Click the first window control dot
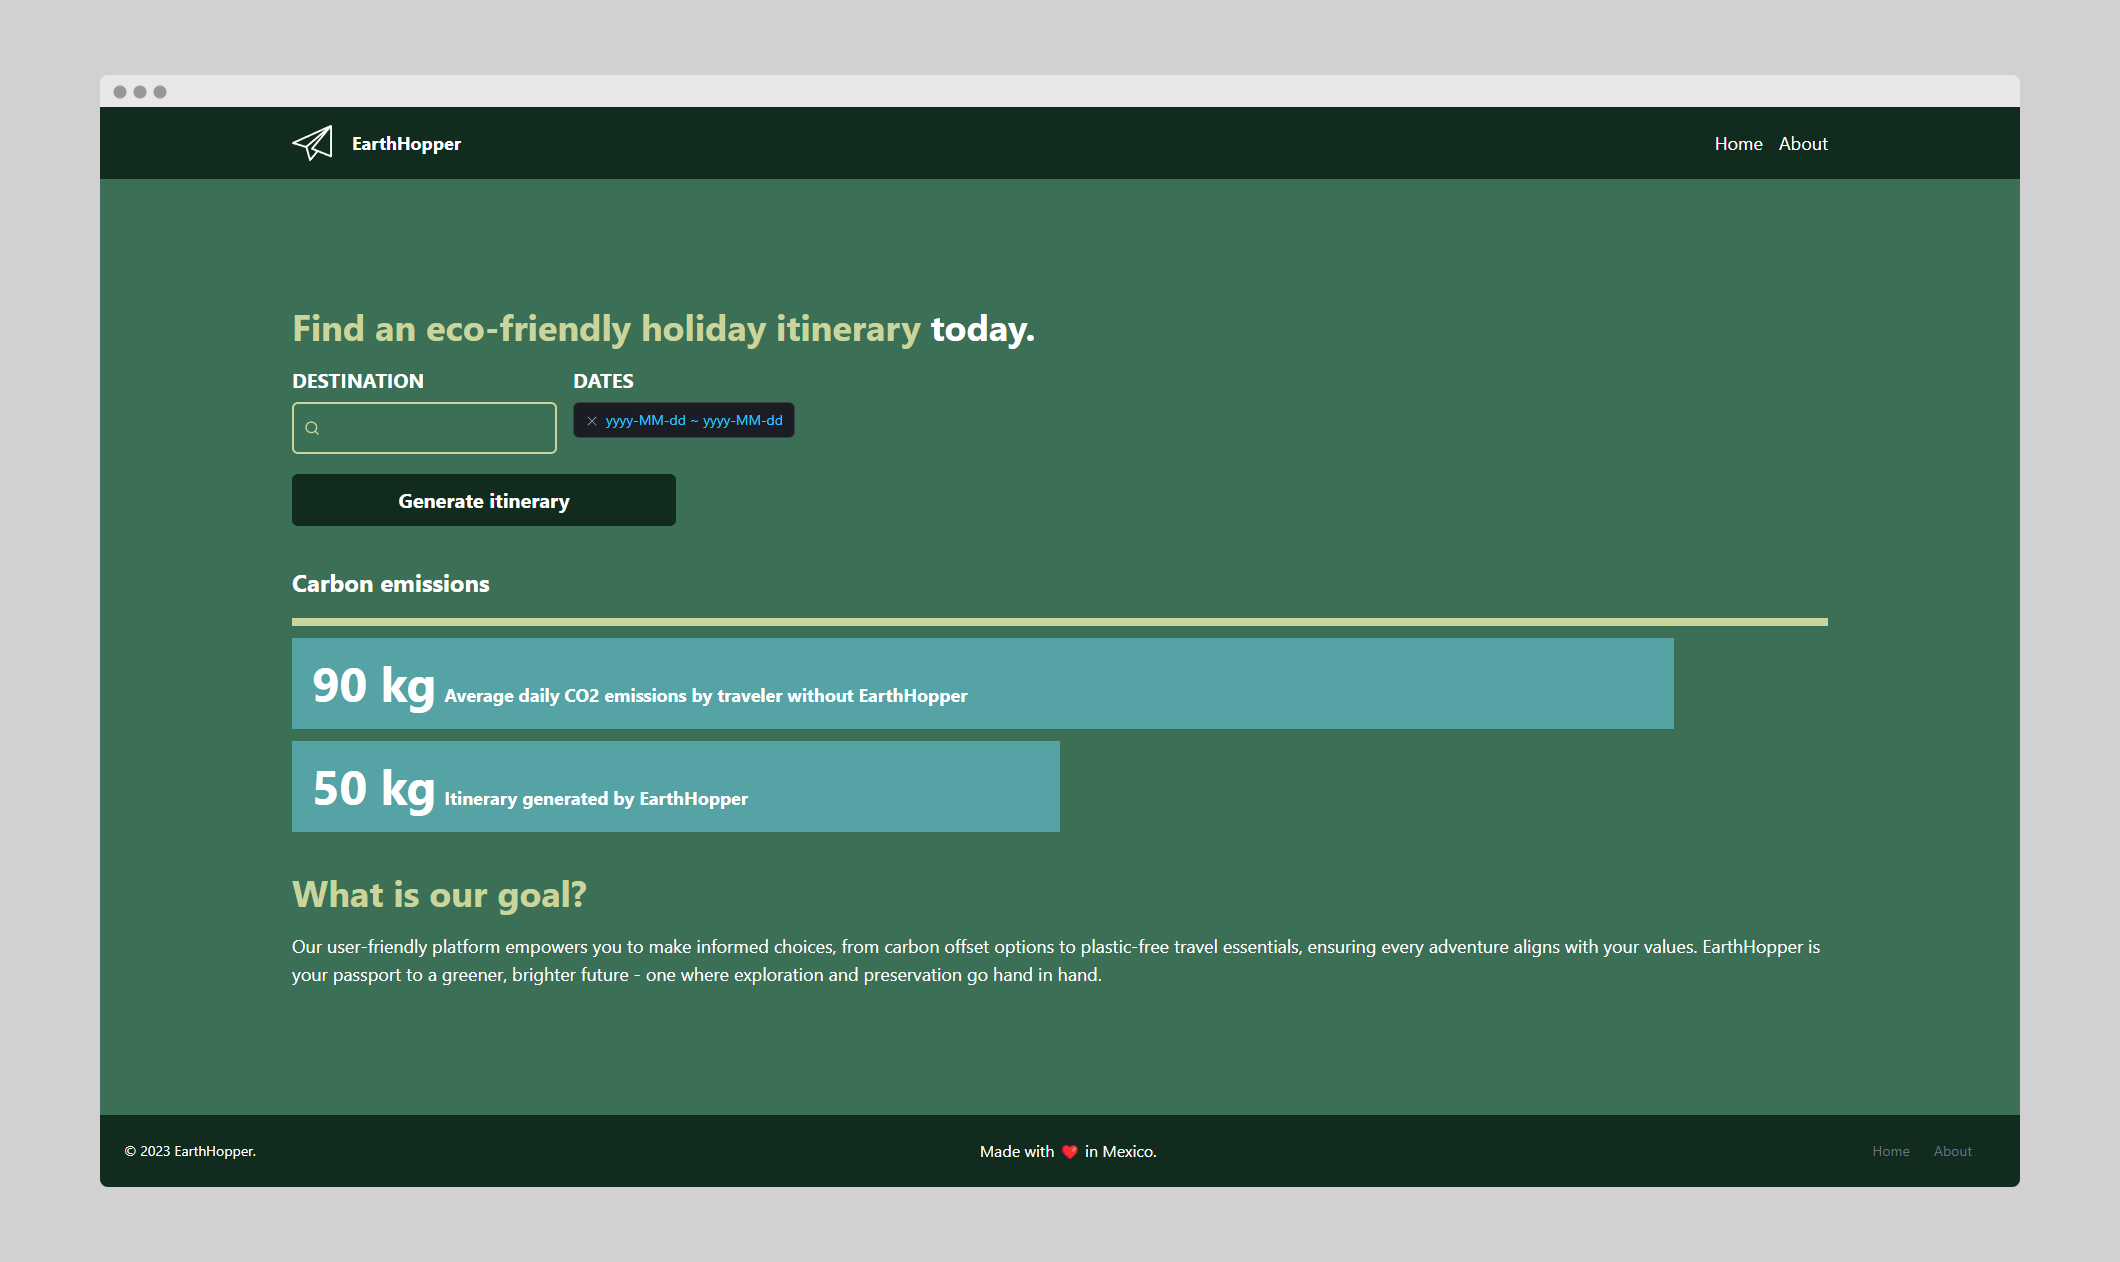2120x1262 pixels. [x=120, y=92]
